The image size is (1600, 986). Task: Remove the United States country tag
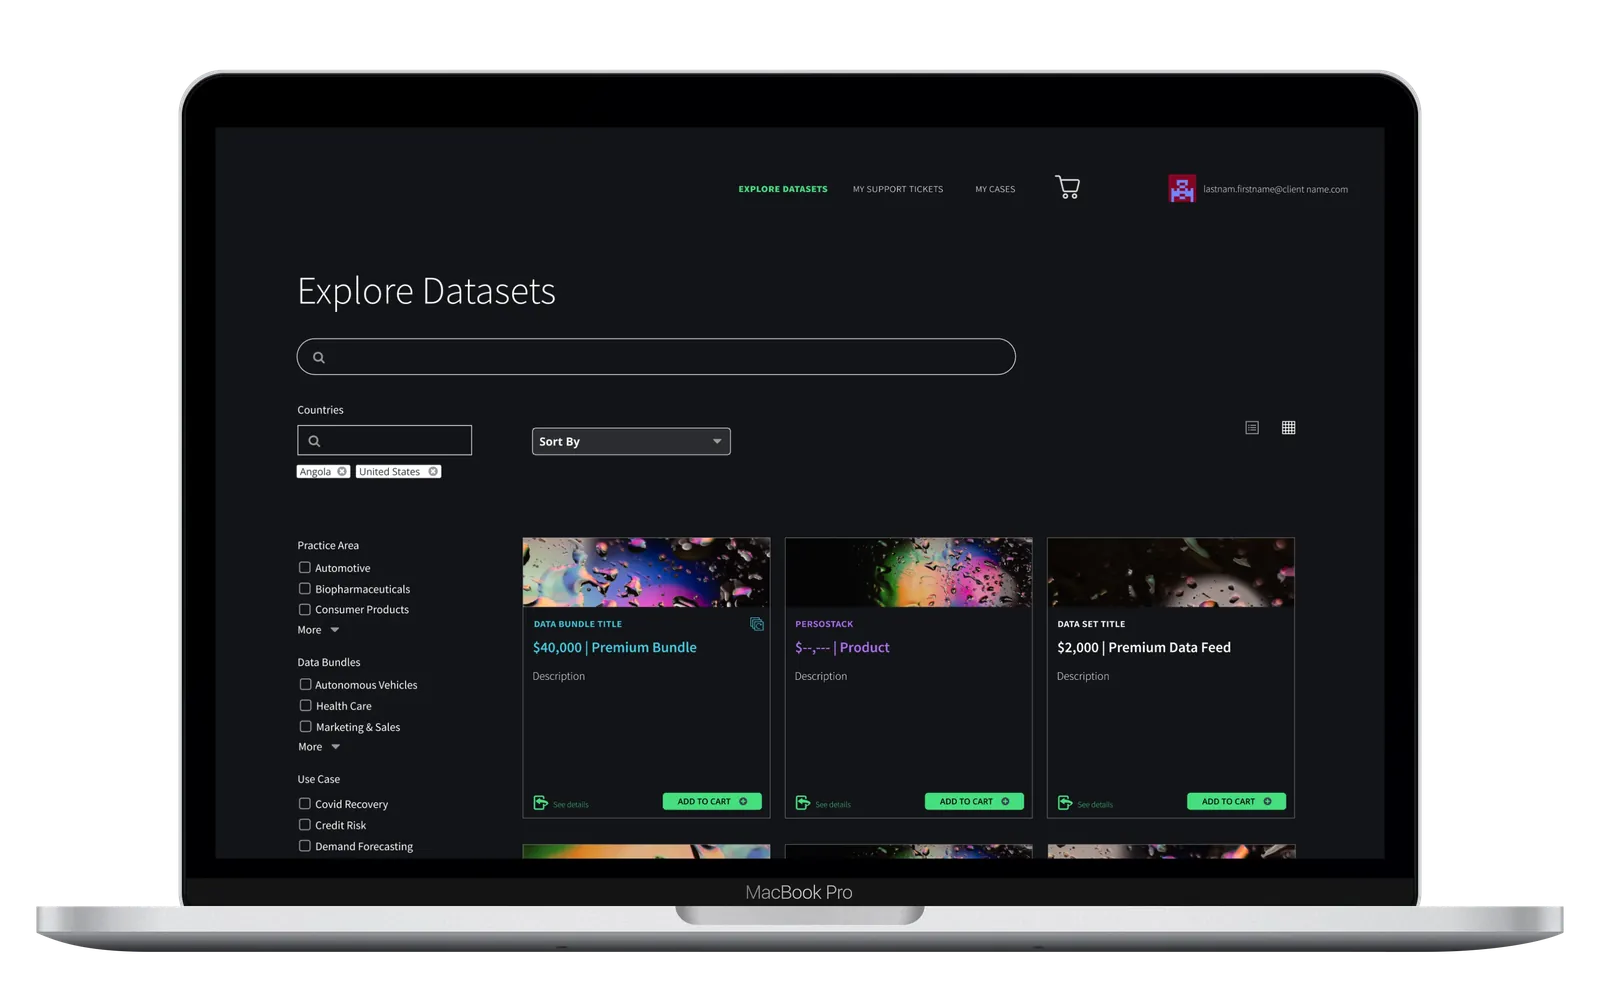[433, 472]
